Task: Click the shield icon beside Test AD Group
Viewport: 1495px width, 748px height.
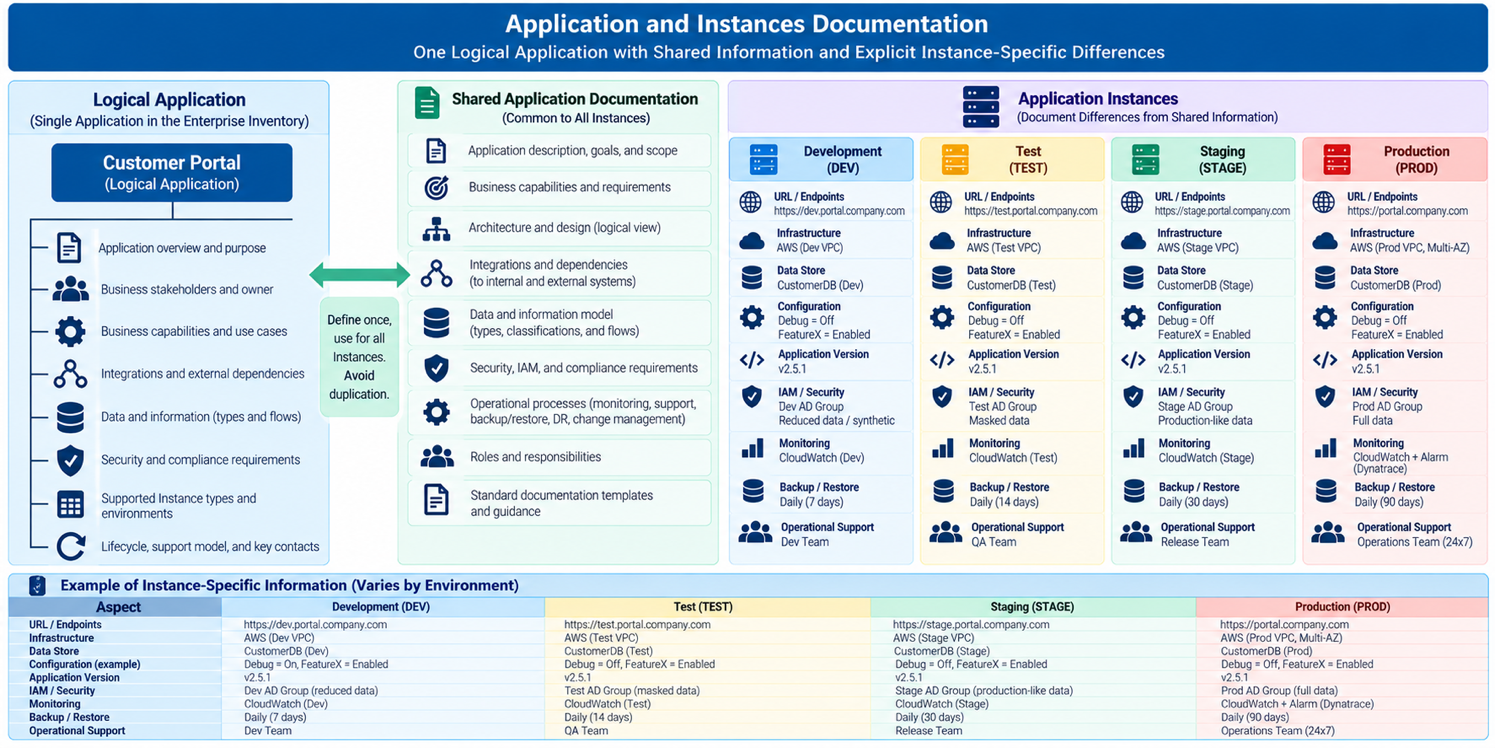Action: (942, 398)
